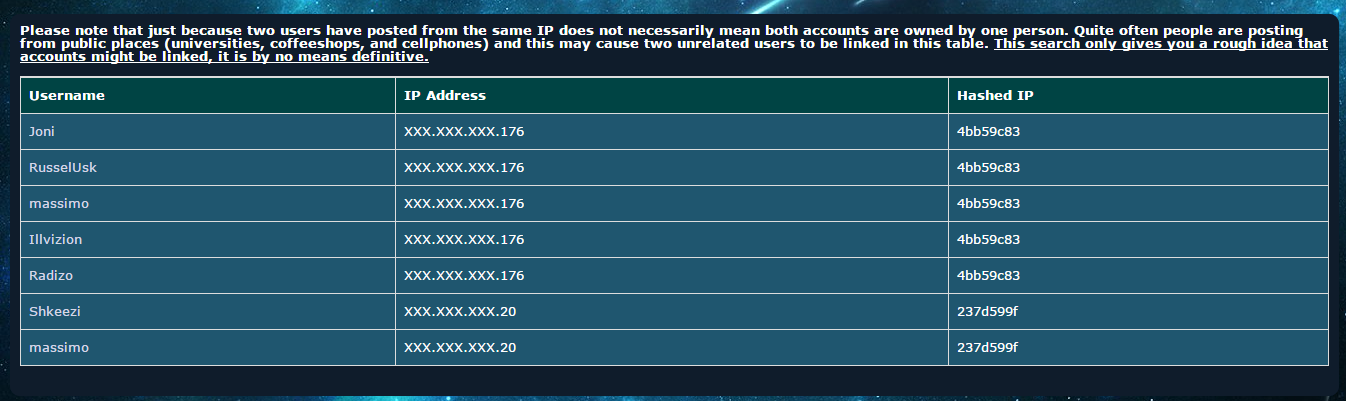Click Illvizion's hashed IP cell
1346x401 pixels.
click(988, 240)
